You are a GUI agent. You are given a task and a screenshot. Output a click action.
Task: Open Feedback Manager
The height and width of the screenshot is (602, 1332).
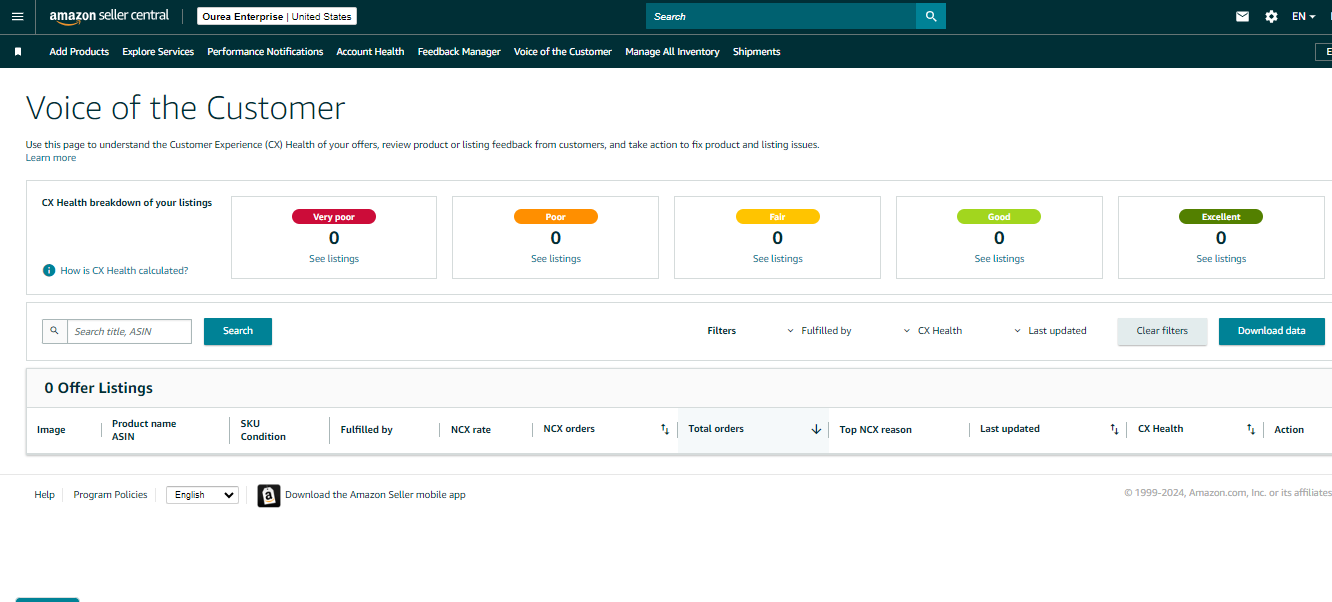pyautogui.click(x=459, y=52)
